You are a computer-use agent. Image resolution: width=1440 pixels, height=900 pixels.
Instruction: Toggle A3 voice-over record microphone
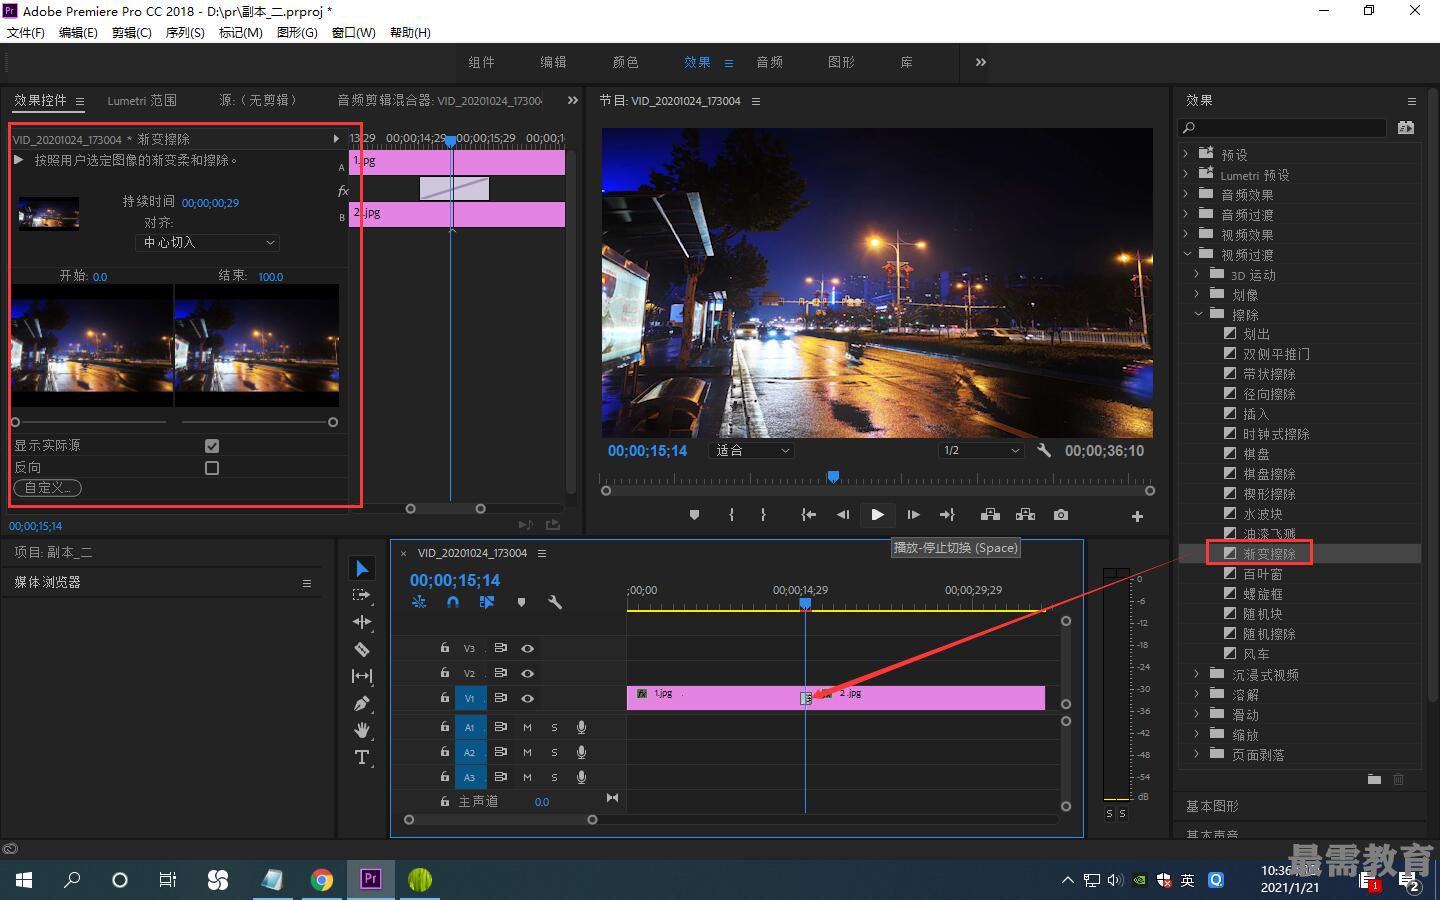tap(581, 777)
